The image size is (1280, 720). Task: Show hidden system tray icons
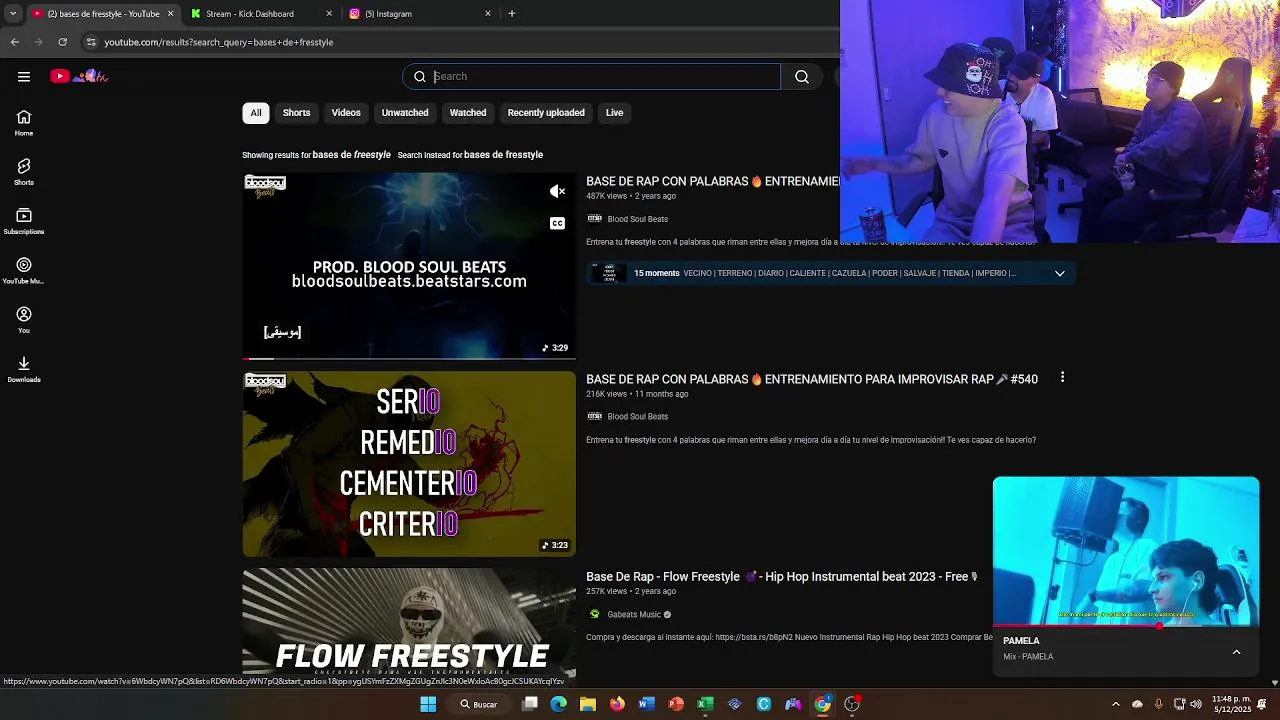[x=1116, y=704]
